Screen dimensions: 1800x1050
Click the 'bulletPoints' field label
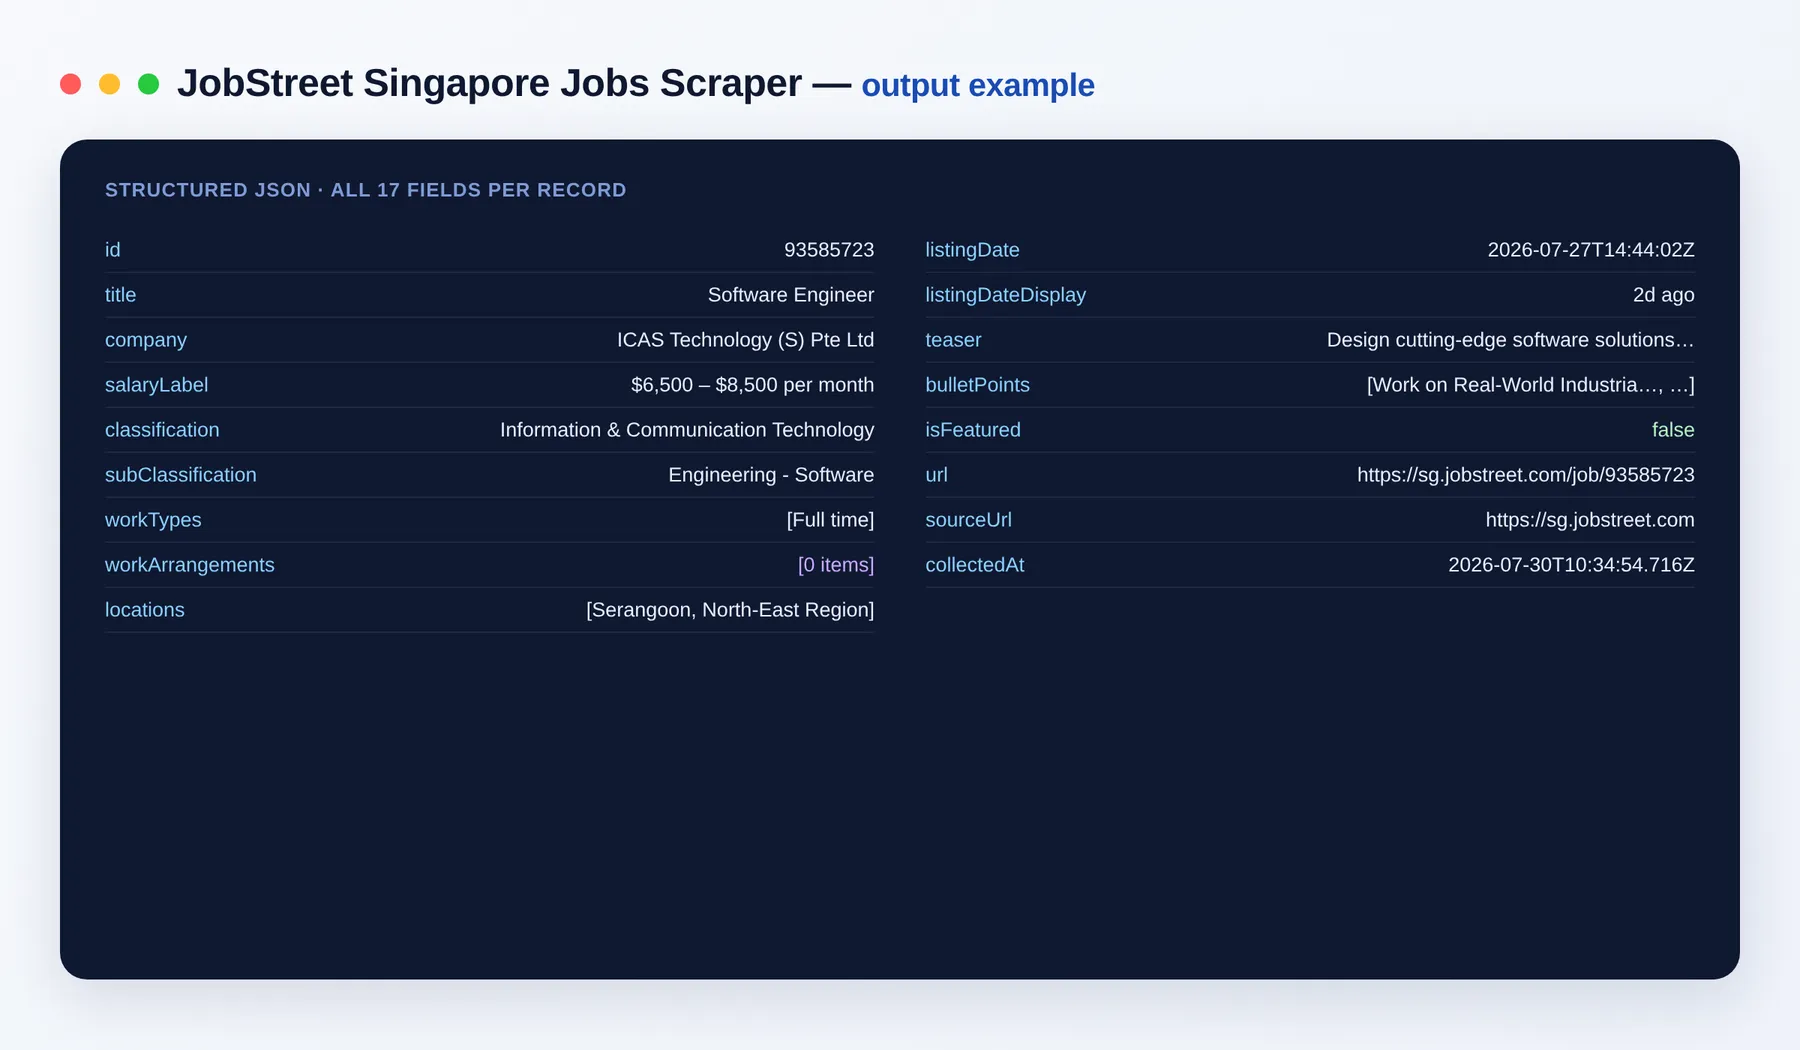pos(977,385)
